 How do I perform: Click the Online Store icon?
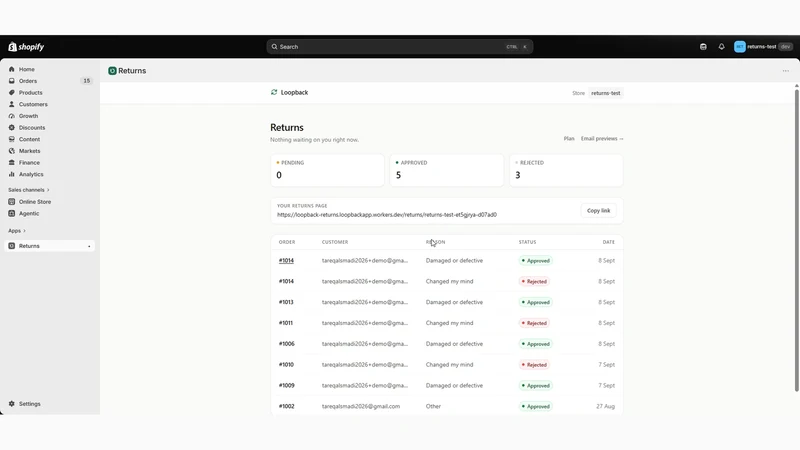pos(12,202)
